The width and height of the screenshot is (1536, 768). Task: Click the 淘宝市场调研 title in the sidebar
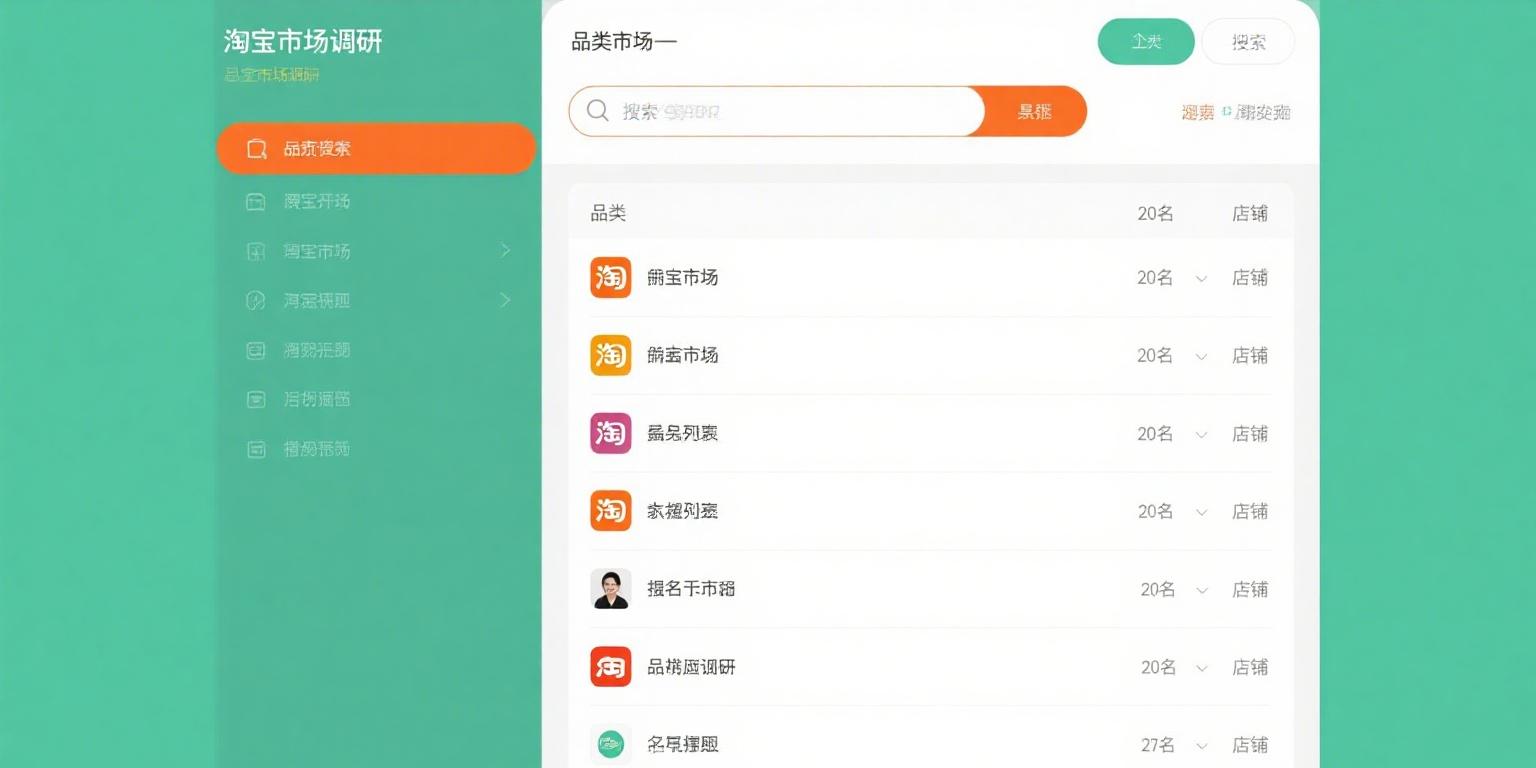(x=303, y=41)
